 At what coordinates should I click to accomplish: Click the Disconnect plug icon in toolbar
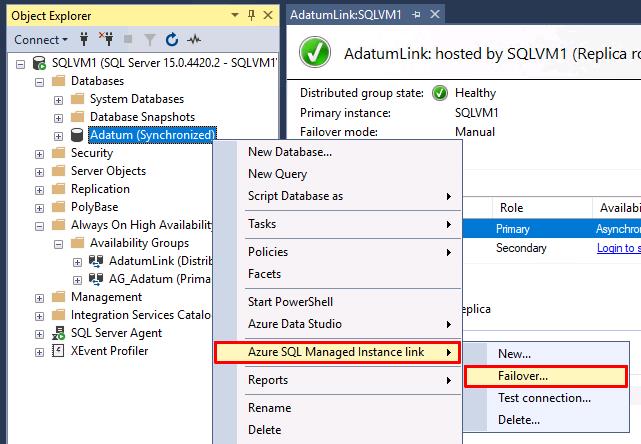pos(106,39)
